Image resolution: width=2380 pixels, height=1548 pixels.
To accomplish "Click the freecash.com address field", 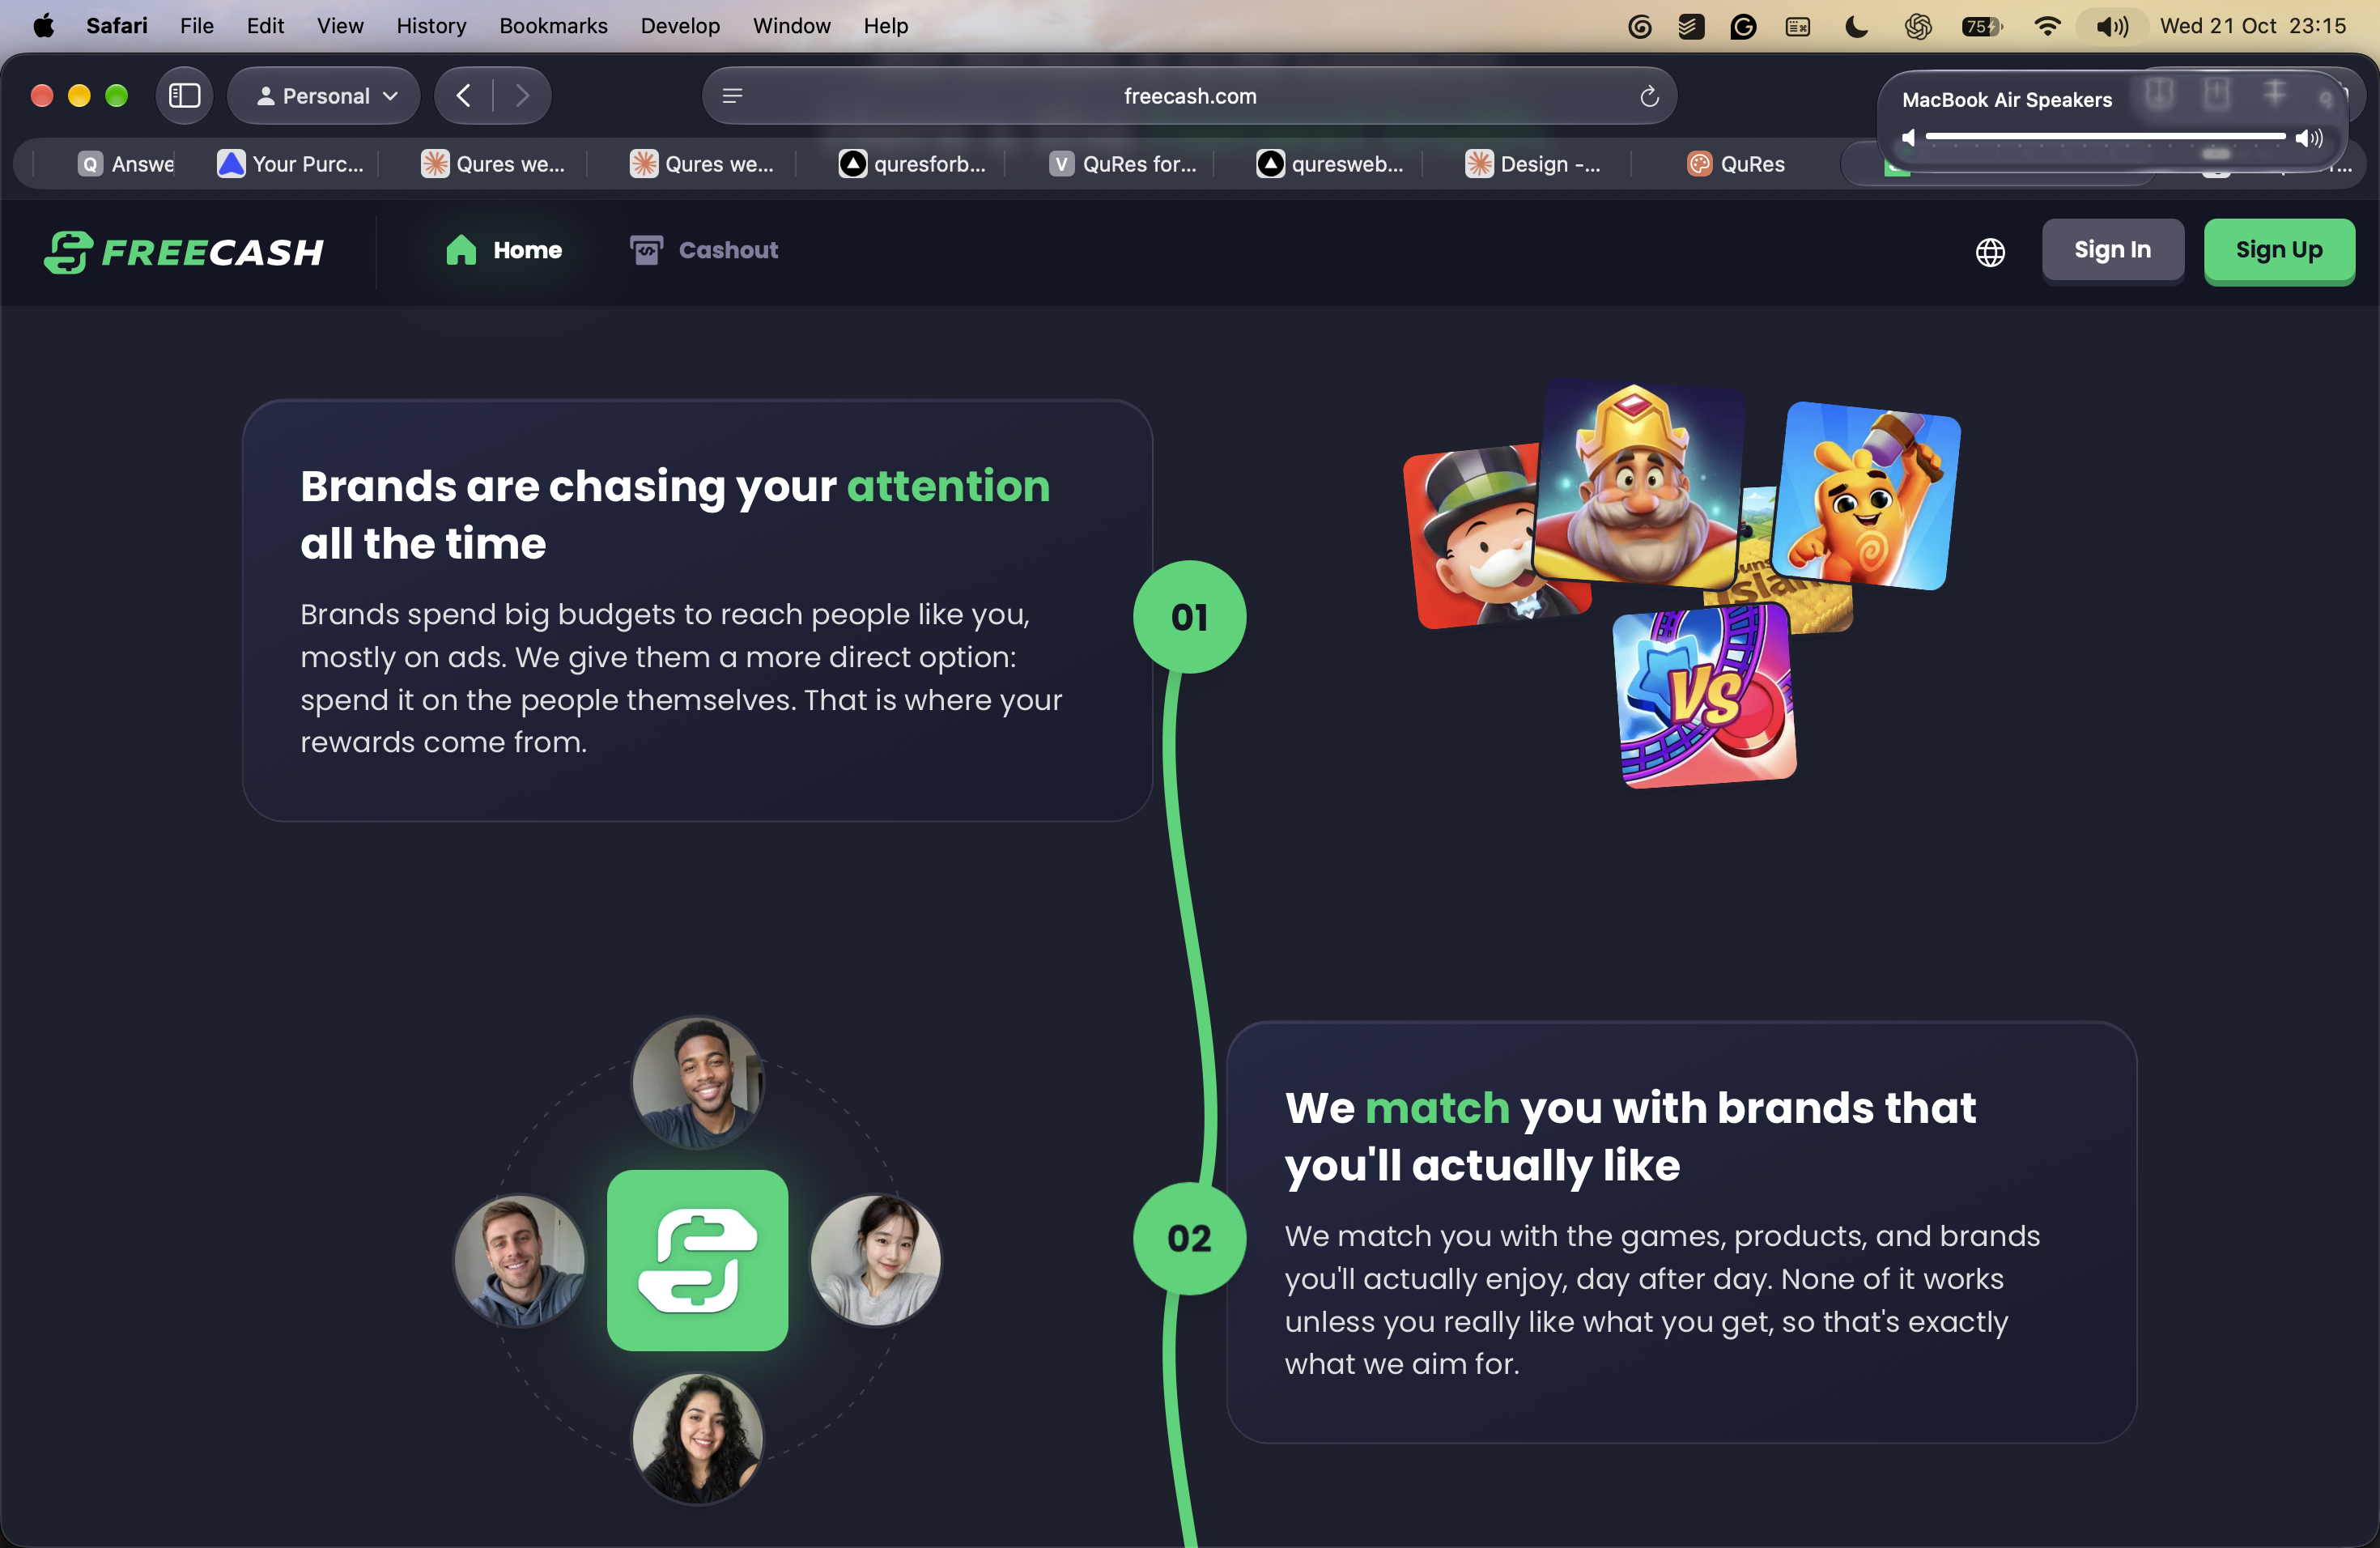I will (x=1190, y=96).
